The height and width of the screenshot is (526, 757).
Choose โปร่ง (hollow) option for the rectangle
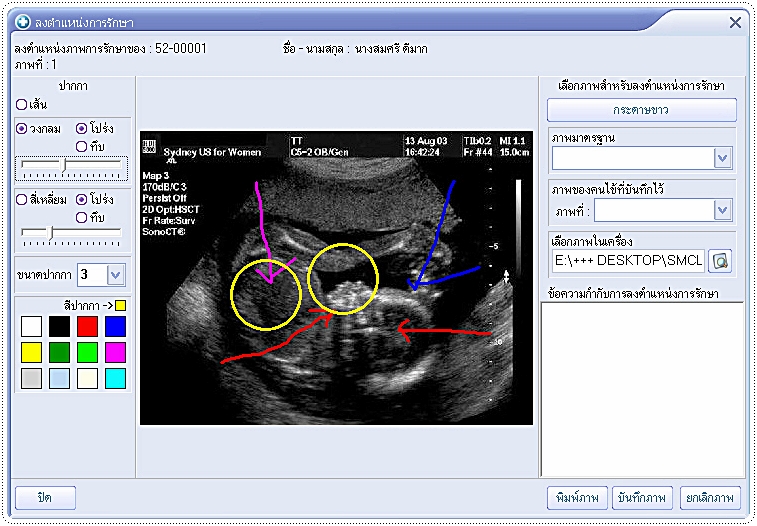[82, 199]
